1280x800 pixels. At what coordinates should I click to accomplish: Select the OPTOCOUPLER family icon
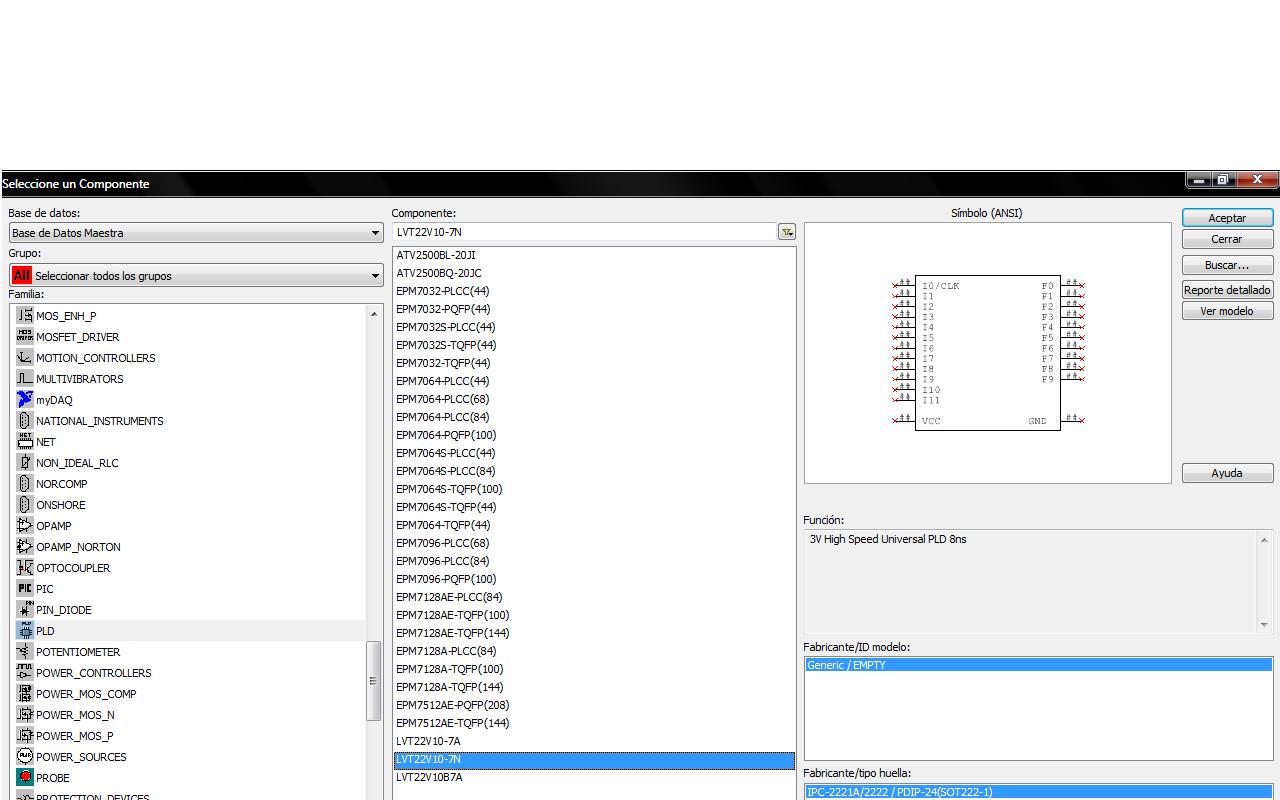pos(25,568)
